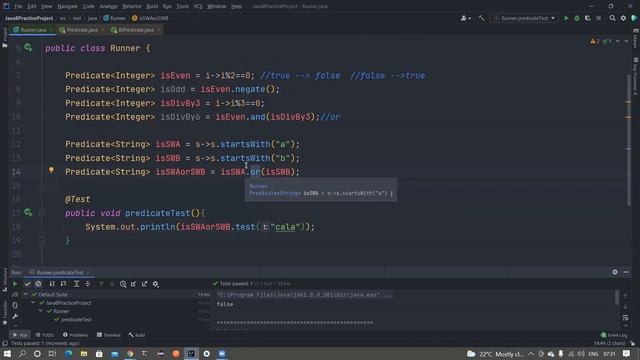Go to next highlighted error arrow
This screenshot has height=360, width=640.
click(x=626, y=41)
